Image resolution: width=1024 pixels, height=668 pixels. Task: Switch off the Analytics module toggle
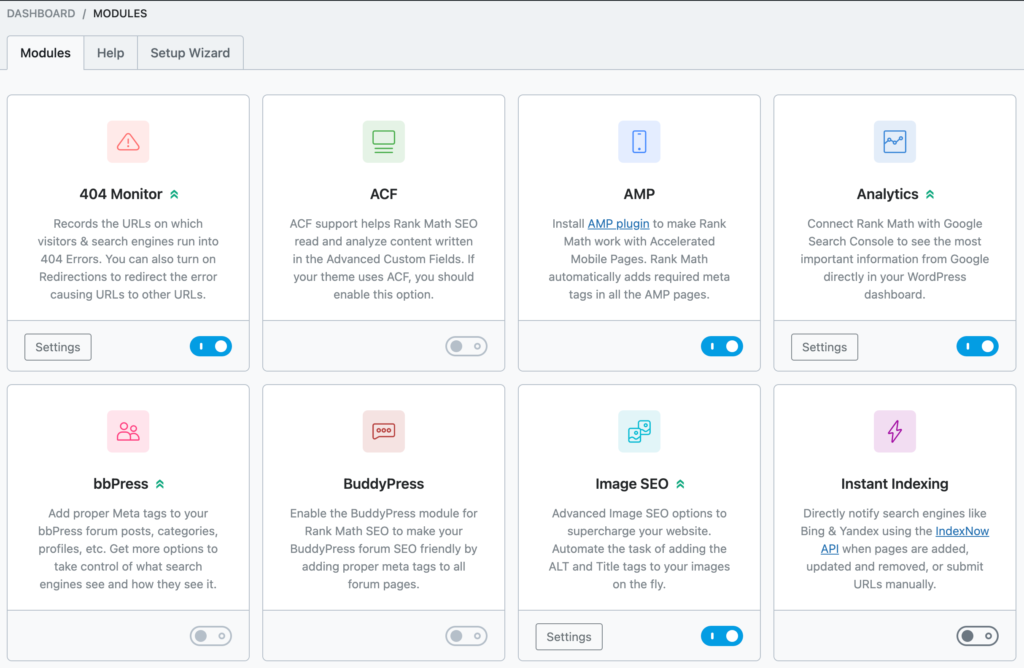(978, 346)
